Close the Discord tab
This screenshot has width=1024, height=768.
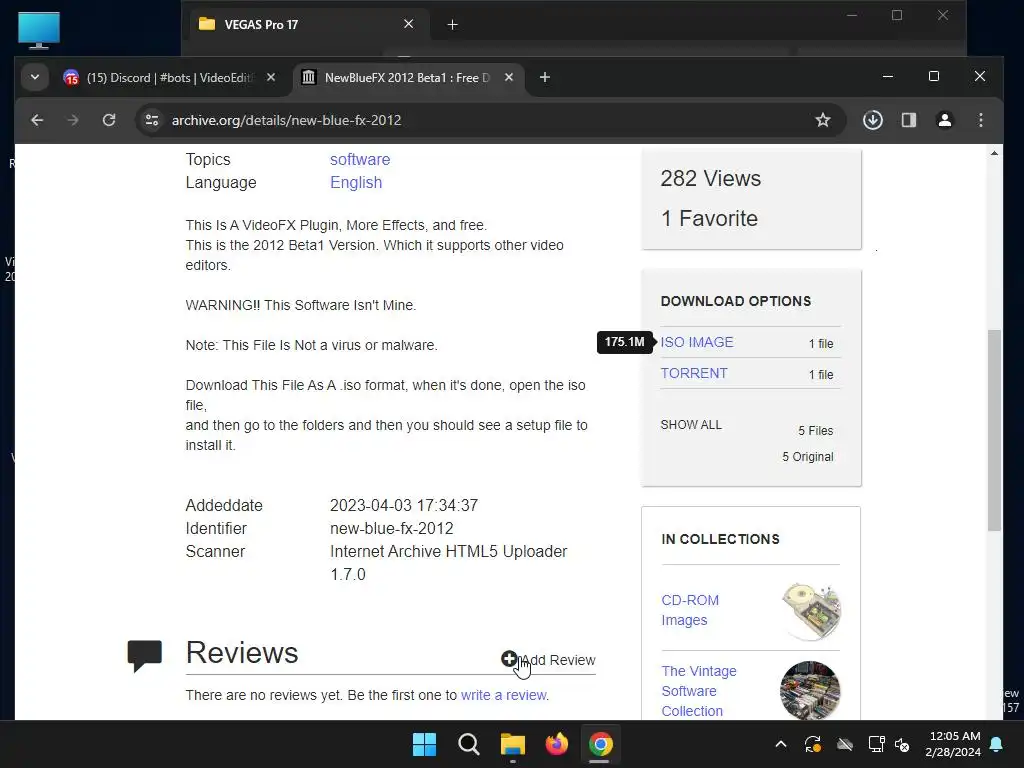271,77
